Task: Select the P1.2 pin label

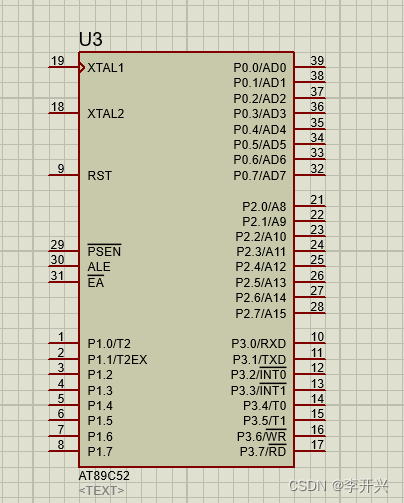Action: (x=100, y=375)
